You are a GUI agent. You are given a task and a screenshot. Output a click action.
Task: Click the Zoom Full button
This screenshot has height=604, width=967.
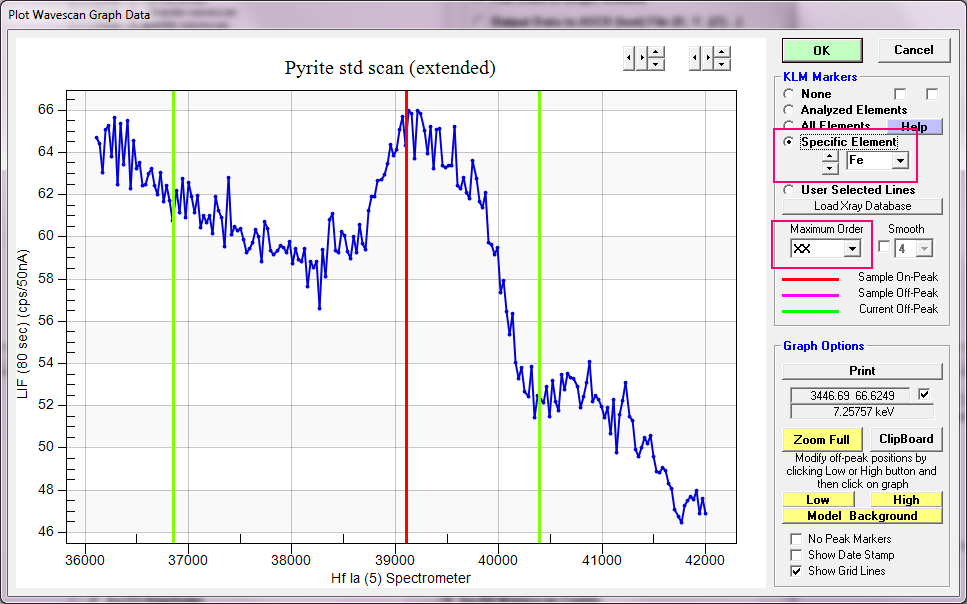click(821, 439)
